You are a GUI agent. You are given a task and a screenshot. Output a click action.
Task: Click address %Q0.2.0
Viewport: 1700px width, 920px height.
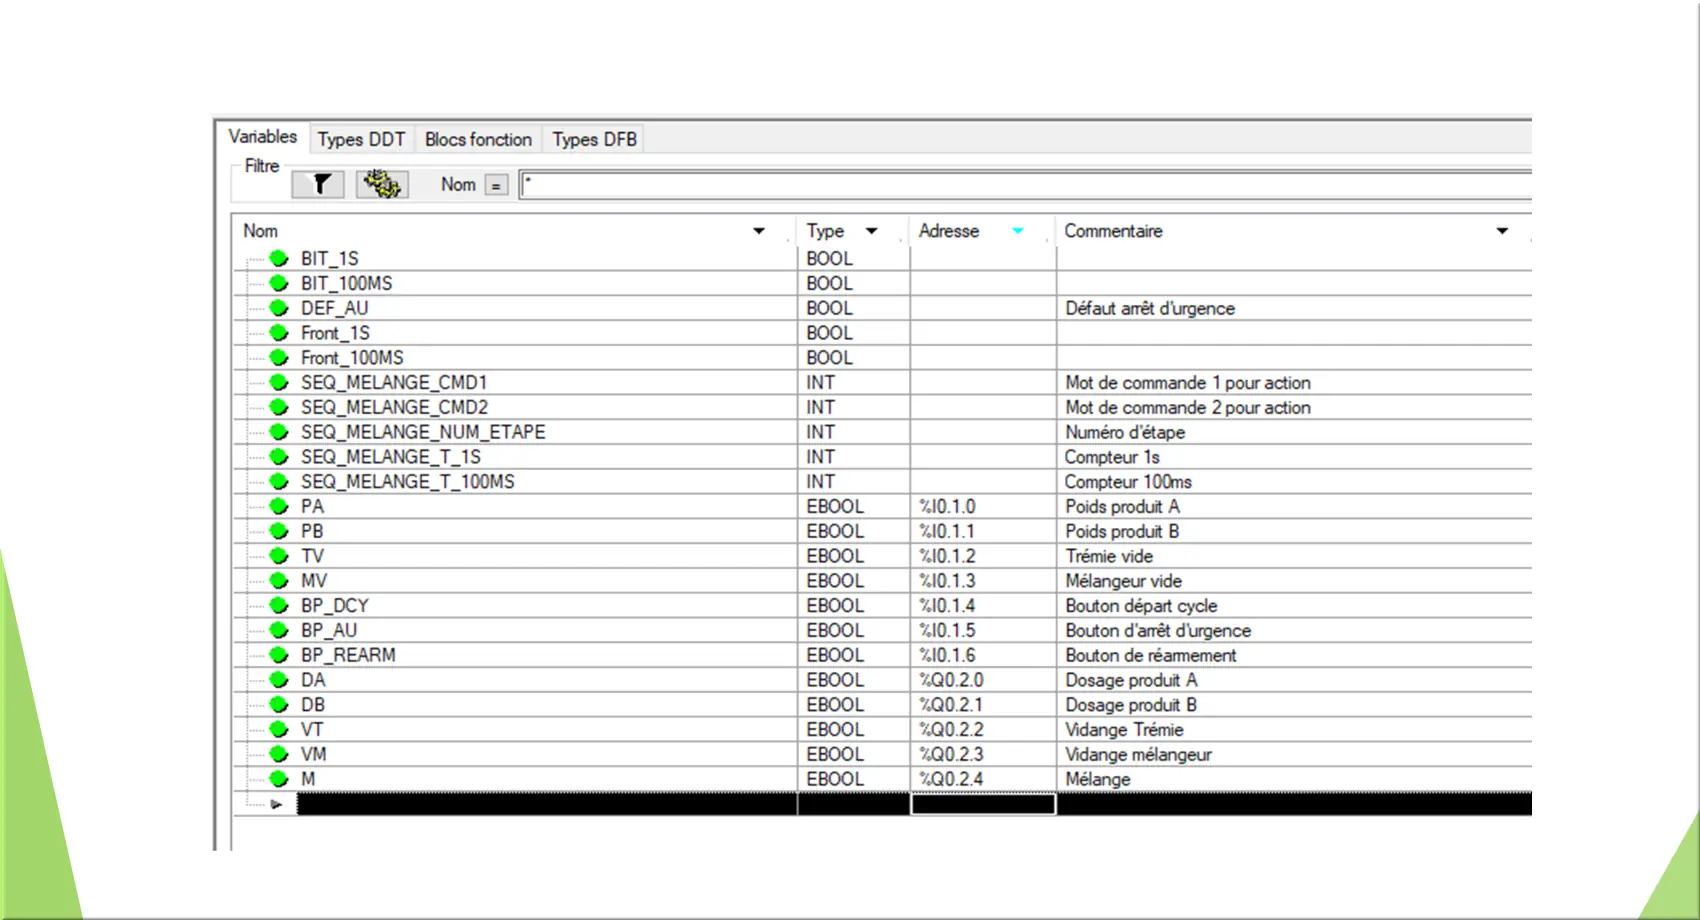coord(951,680)
